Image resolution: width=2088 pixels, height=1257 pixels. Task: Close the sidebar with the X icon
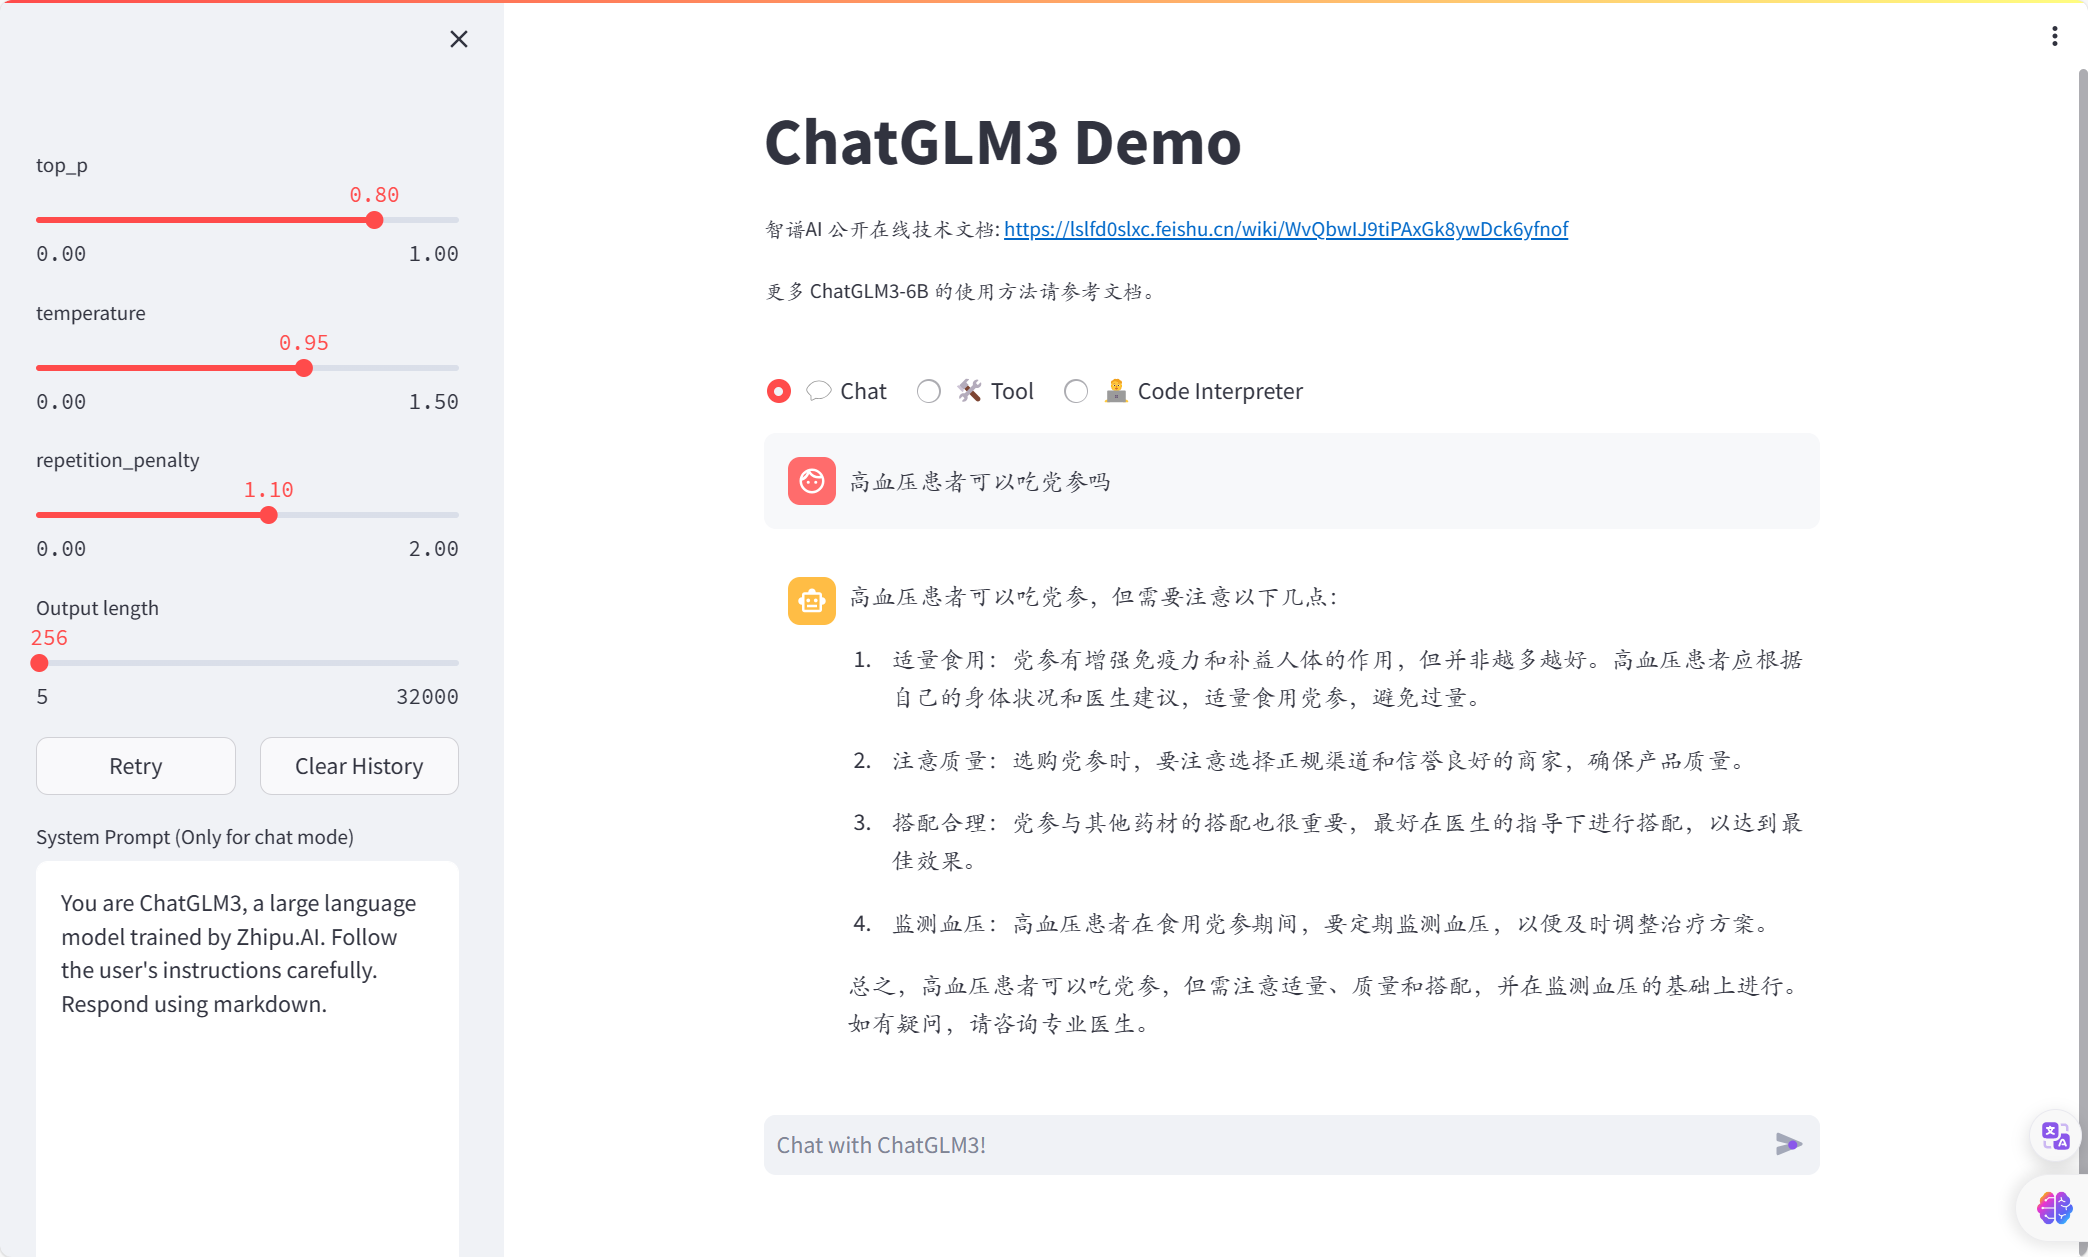[x=459, y=39]
